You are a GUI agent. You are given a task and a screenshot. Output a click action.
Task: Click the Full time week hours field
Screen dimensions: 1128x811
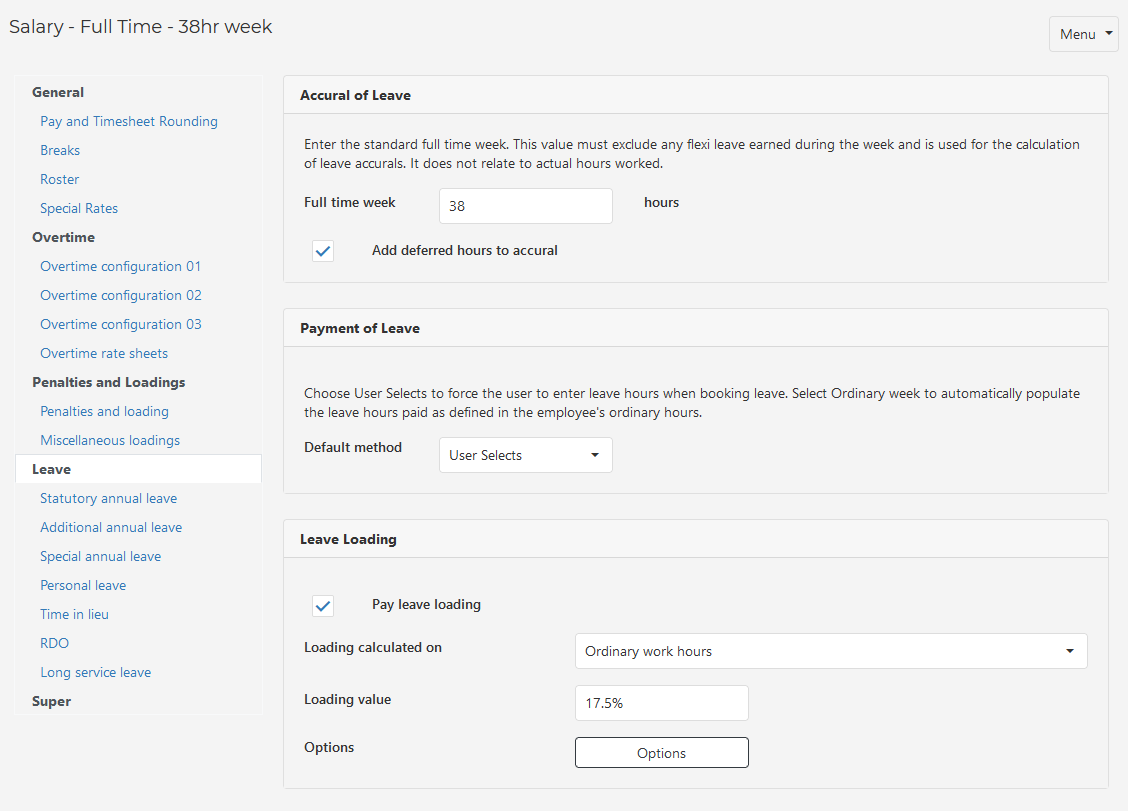point(525,206)
